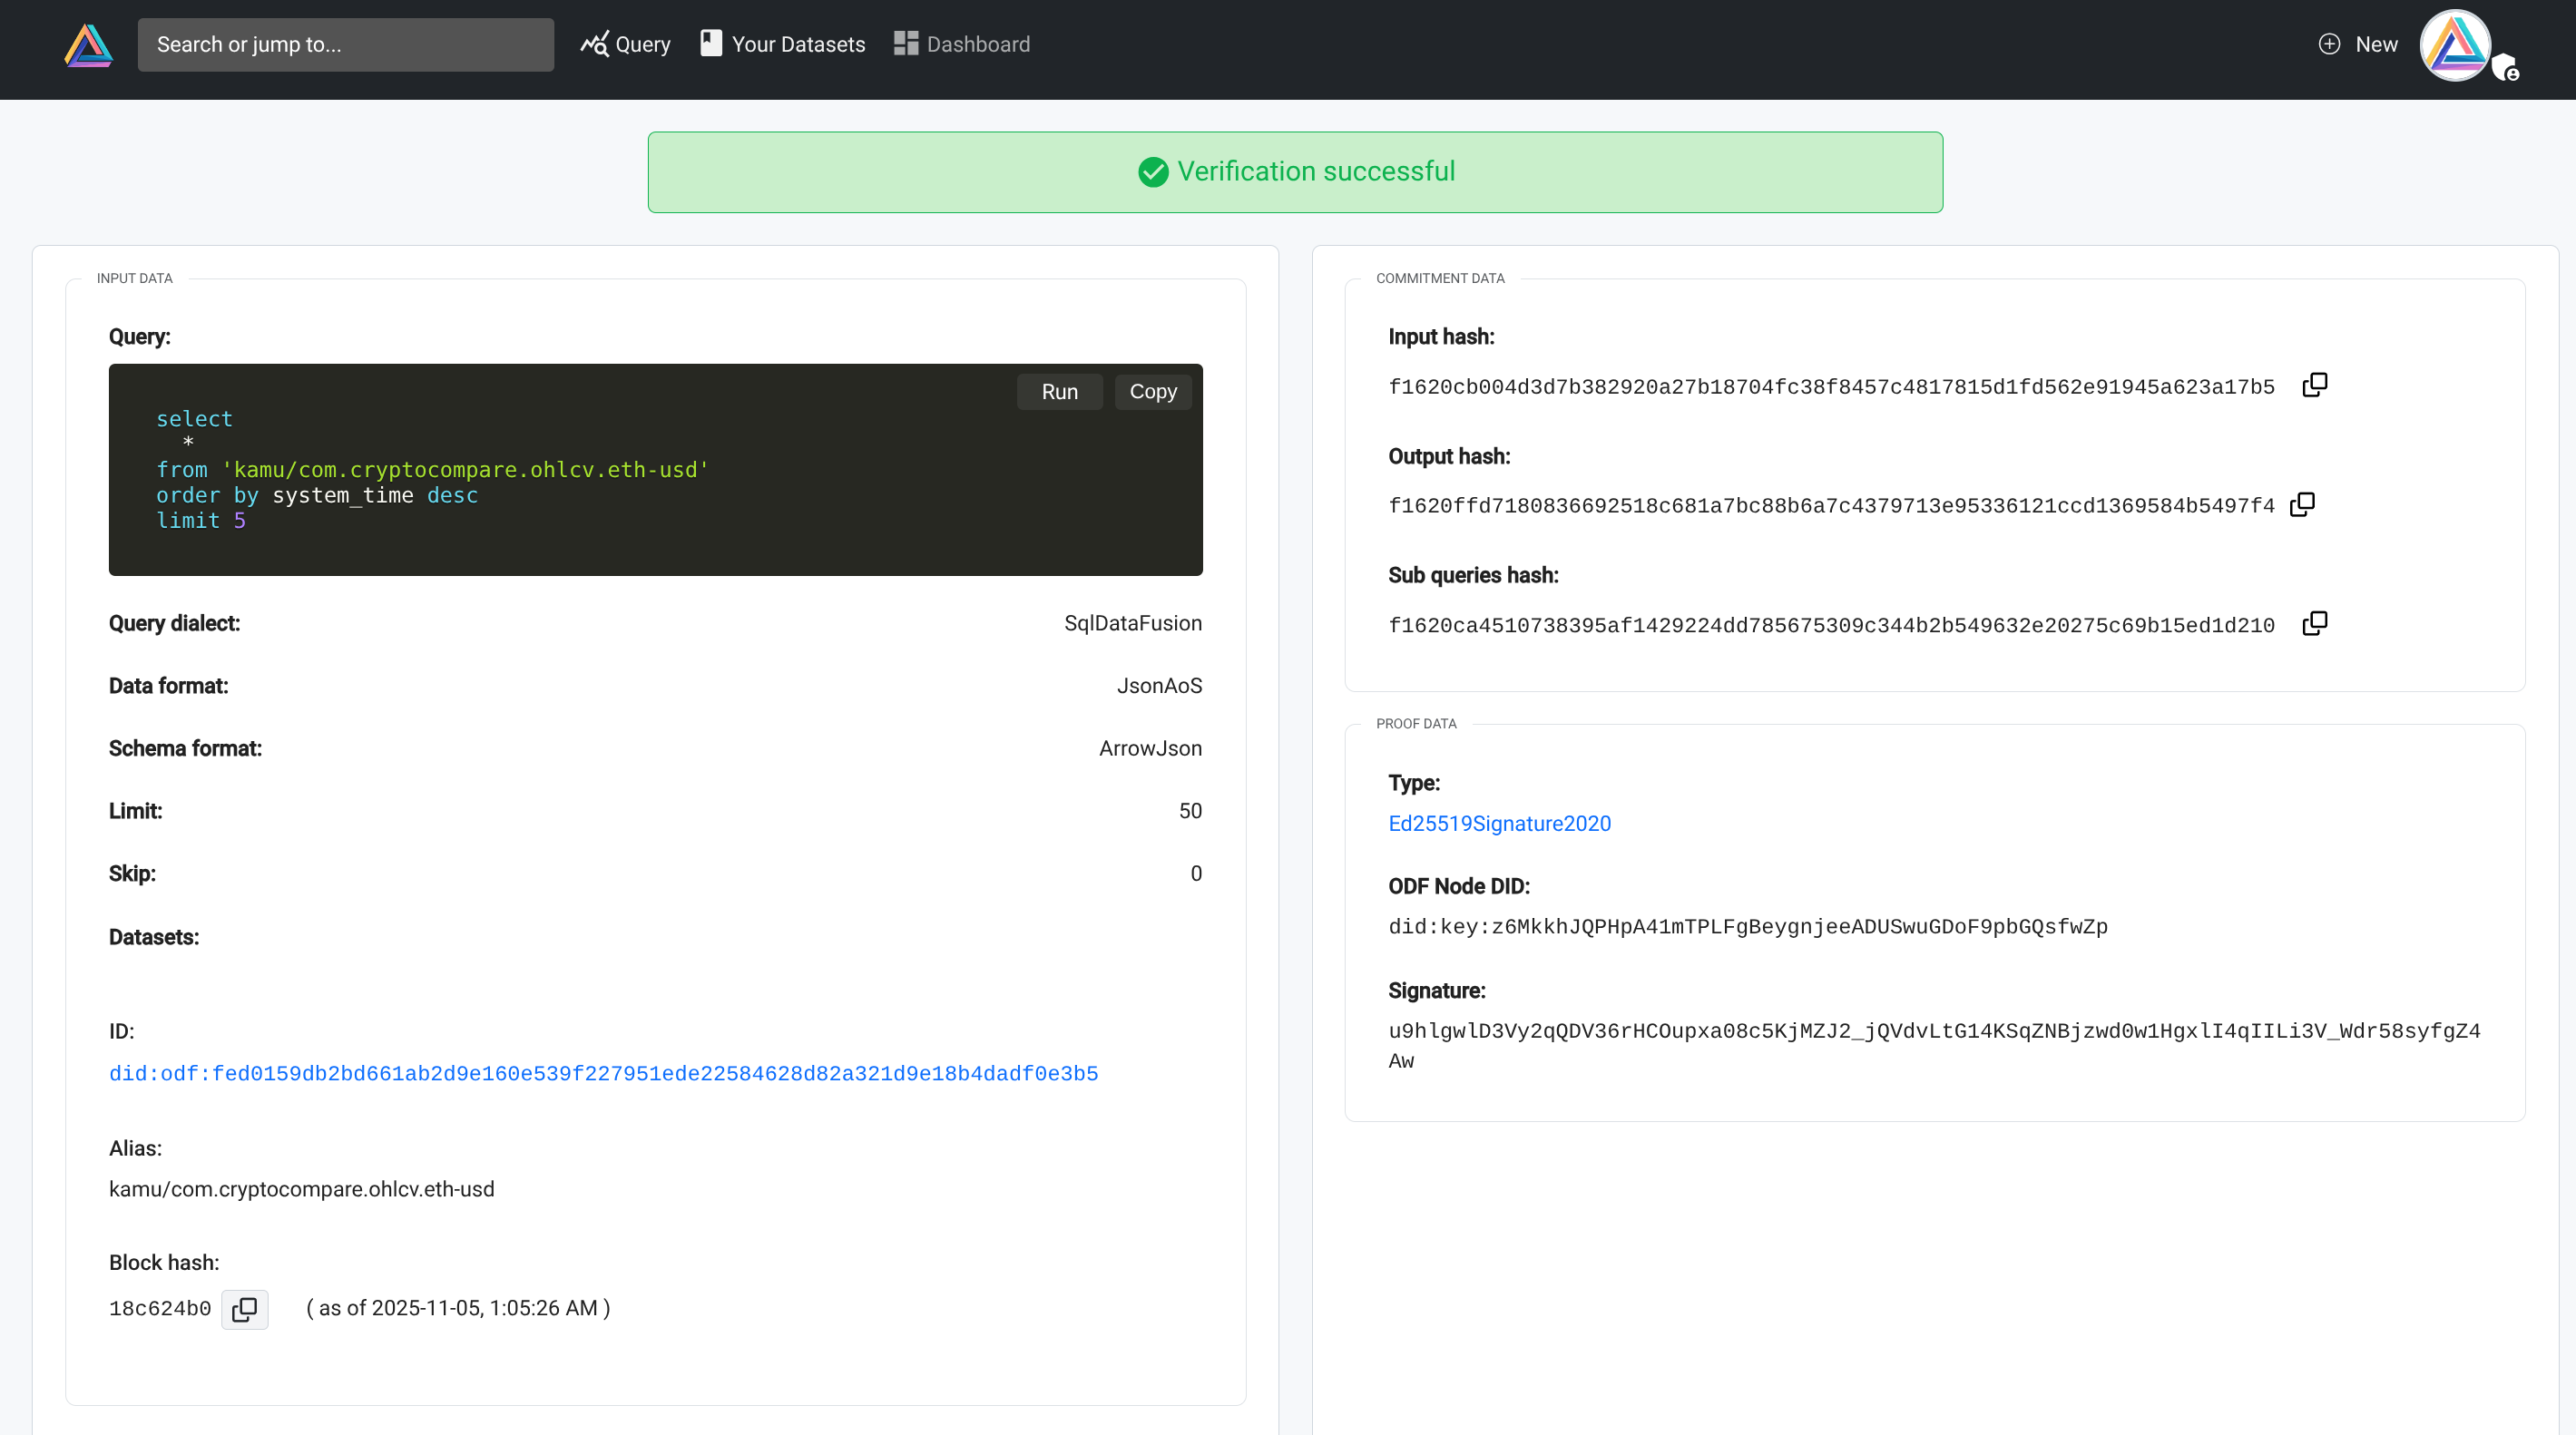
Task: Click the Your Datasets book icon
Action: [711, 43]
